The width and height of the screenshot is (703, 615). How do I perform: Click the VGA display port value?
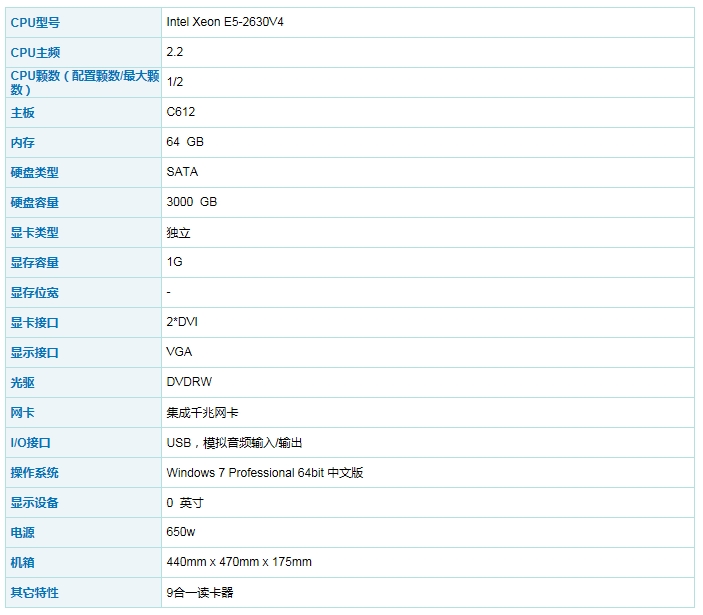(x=179, y=352)
